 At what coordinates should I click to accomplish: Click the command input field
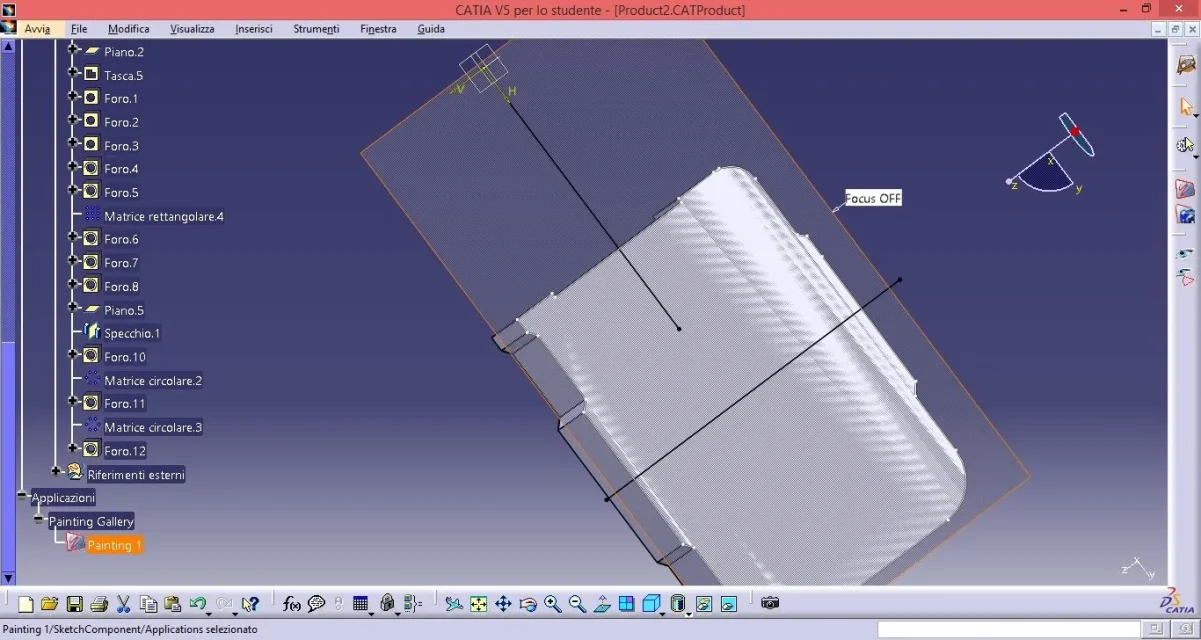coord(1008,629)
